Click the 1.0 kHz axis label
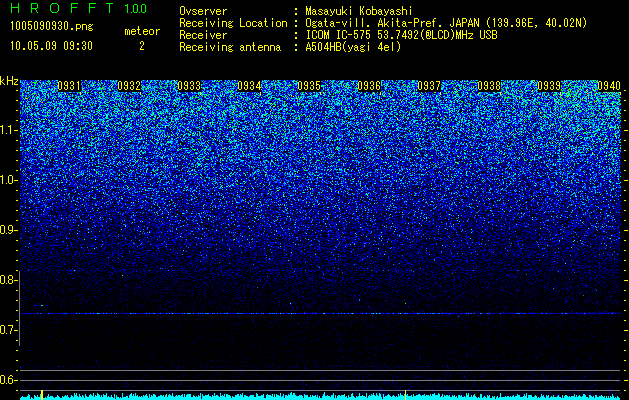The height and width of the screenshot is (400, 629). tap(8, 180)
